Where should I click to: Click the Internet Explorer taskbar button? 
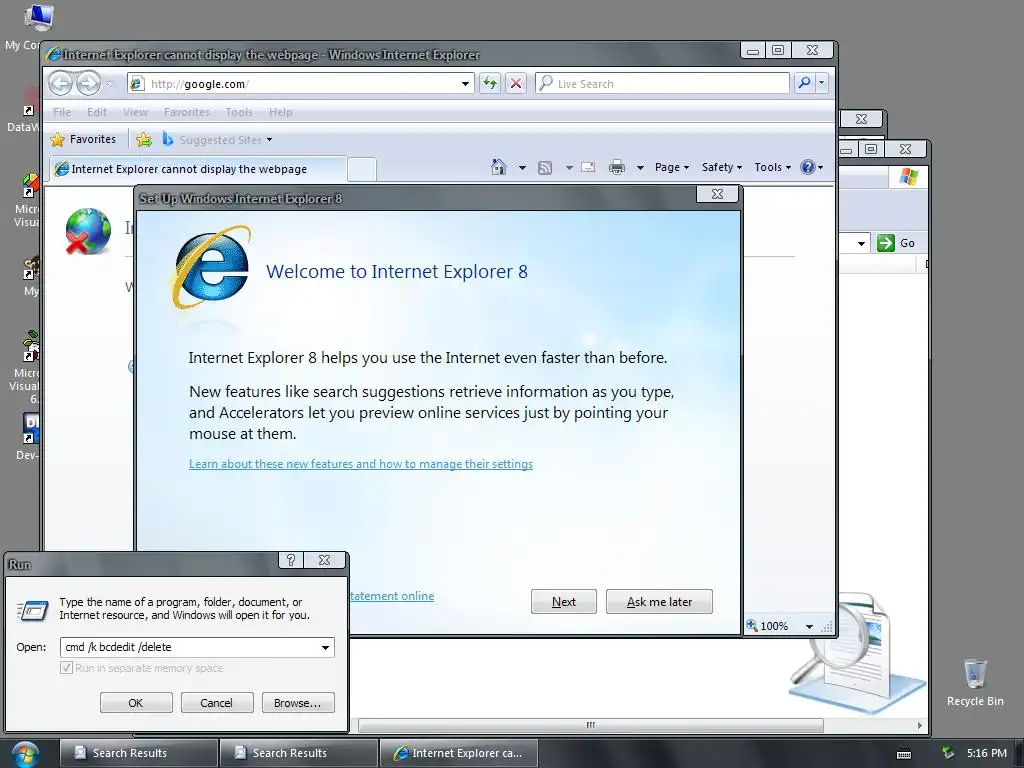click(458, 753)
